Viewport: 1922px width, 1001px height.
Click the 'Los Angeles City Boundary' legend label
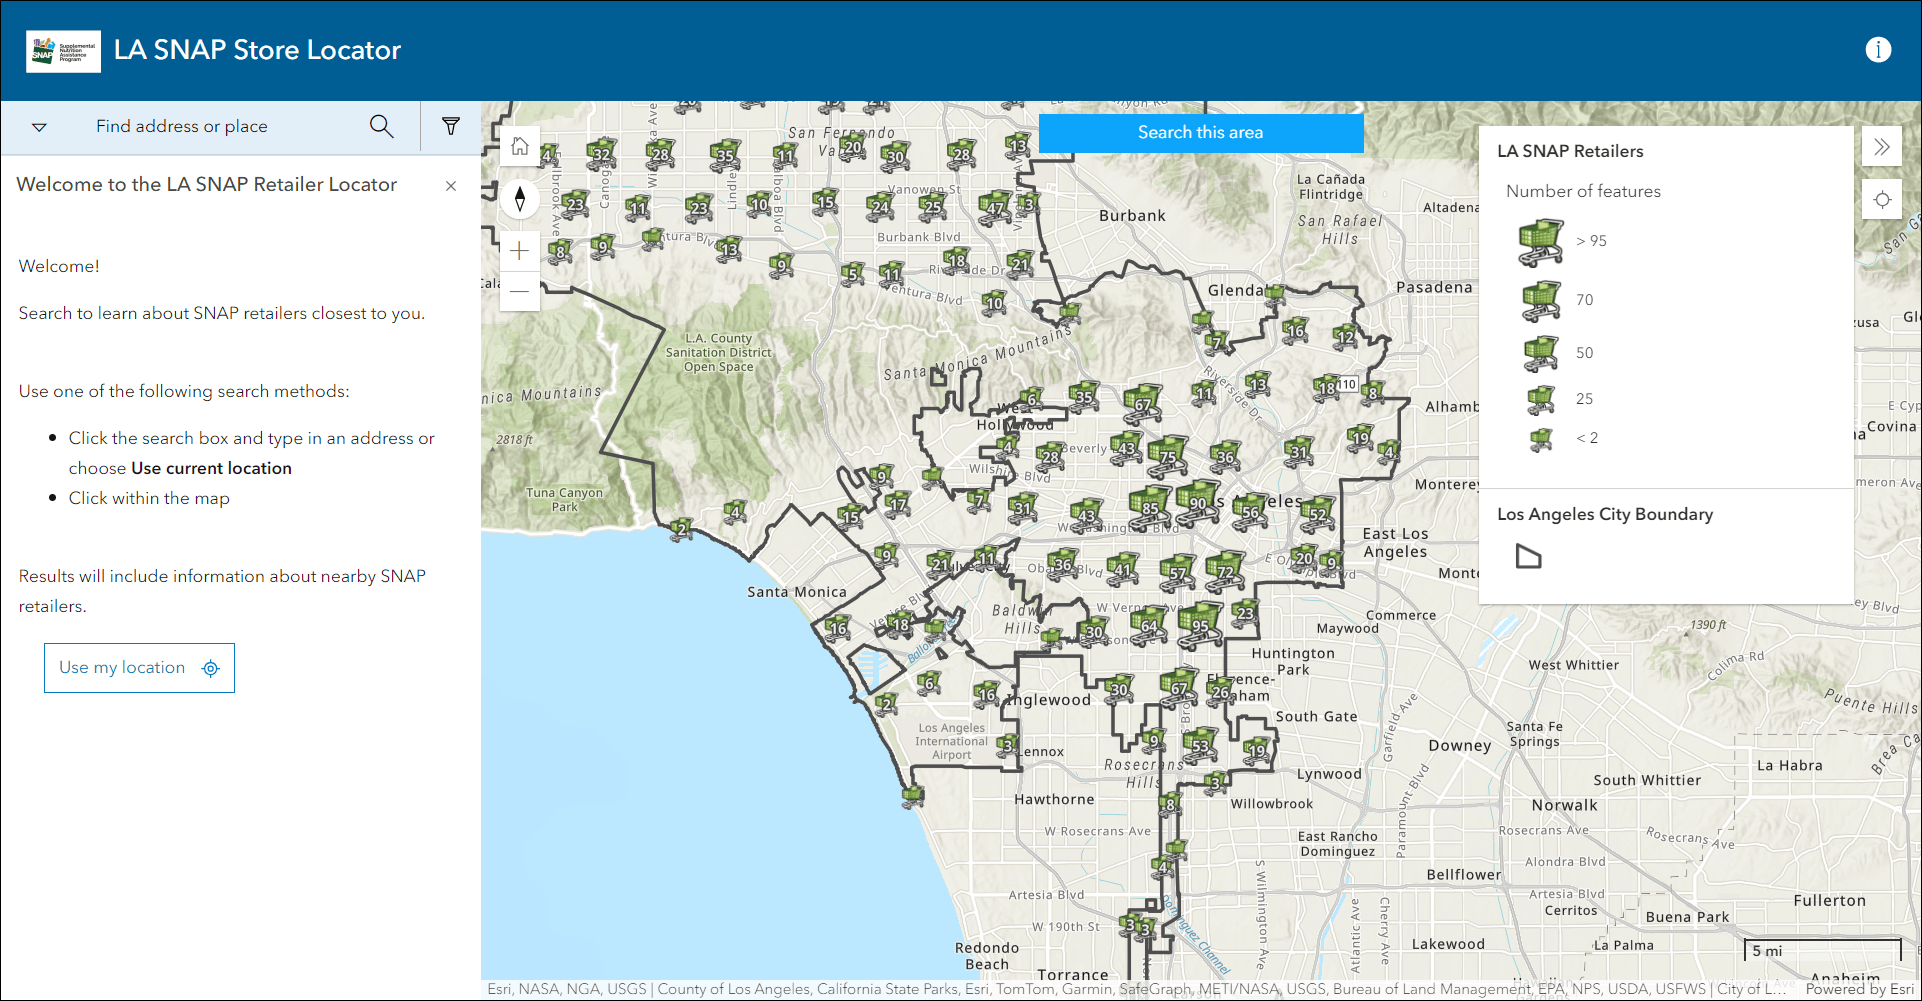(x=1605, y=515)
